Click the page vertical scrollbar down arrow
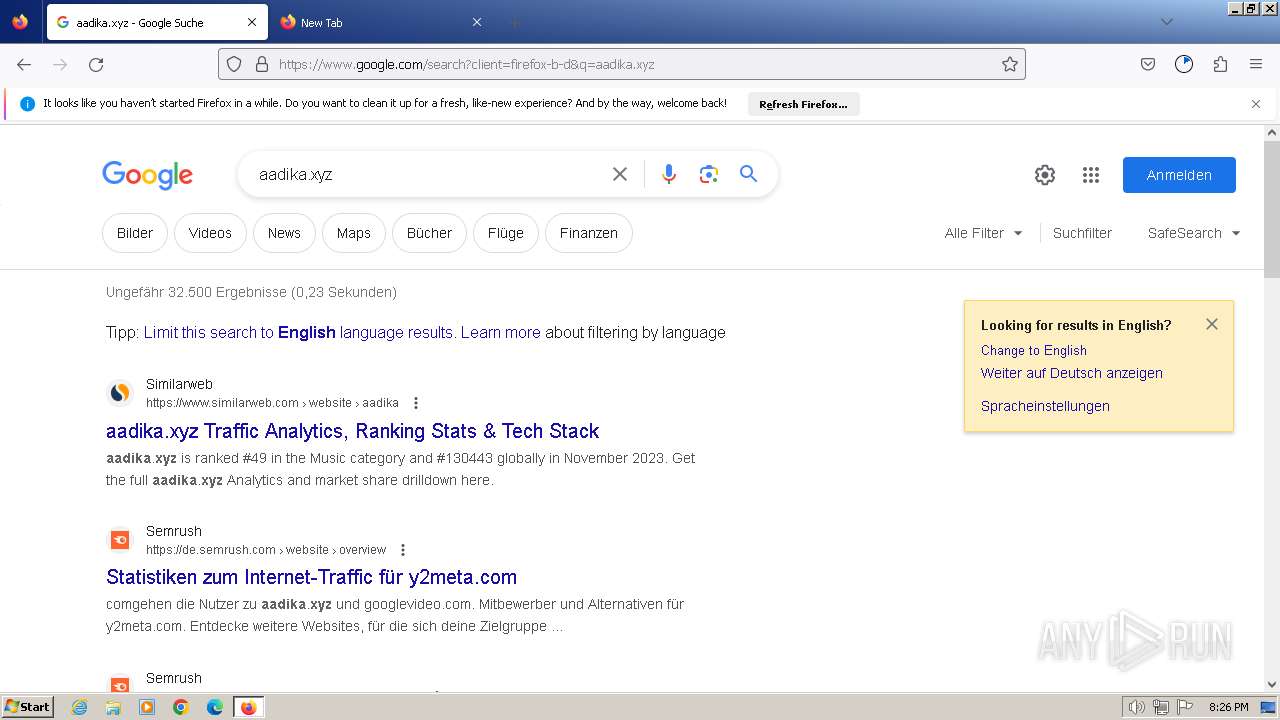This screenshot has height=720, width=1280. pos(1272,685)
